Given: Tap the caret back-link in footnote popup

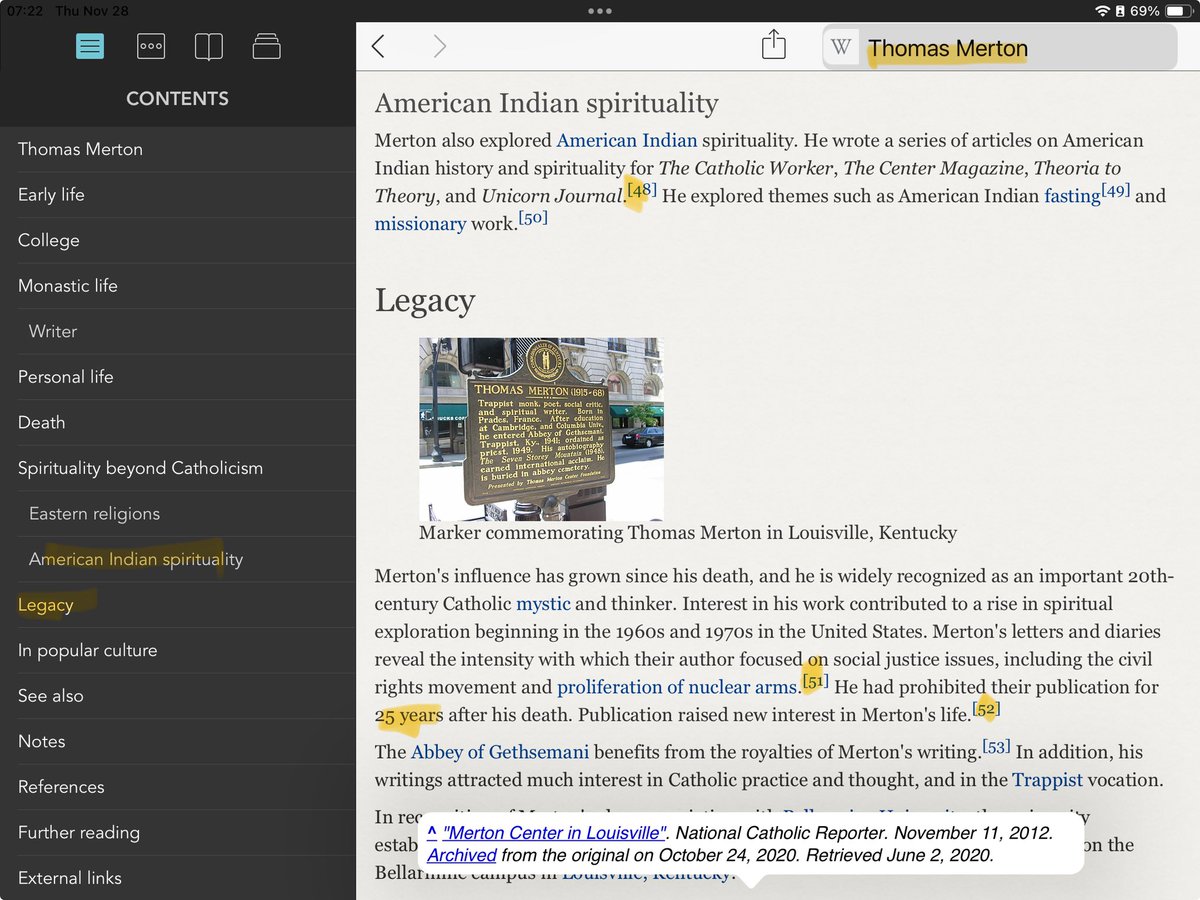Looking at the screenshot, I should coord(432,832).
